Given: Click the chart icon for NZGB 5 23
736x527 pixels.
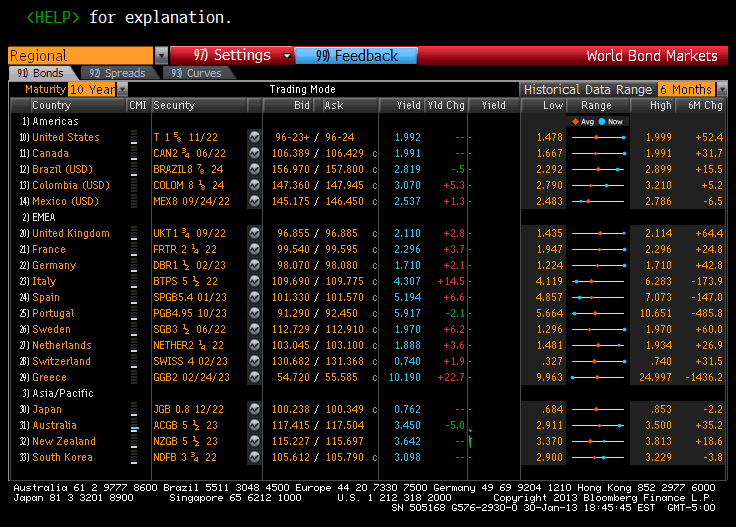Looking at the screenshot, I should click(254, 441).
